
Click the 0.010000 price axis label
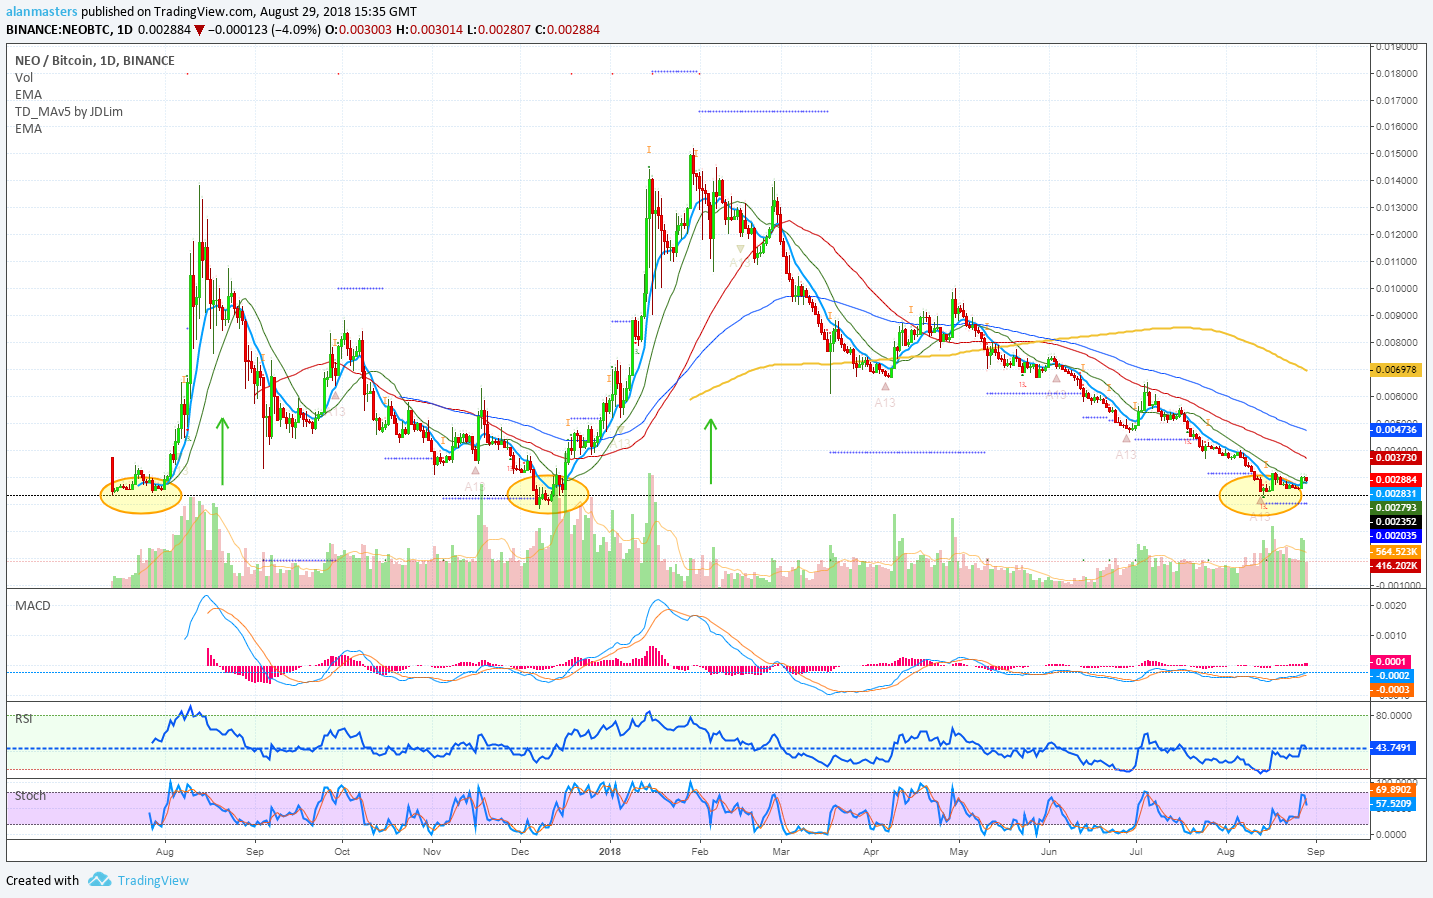coord(1396,289)
